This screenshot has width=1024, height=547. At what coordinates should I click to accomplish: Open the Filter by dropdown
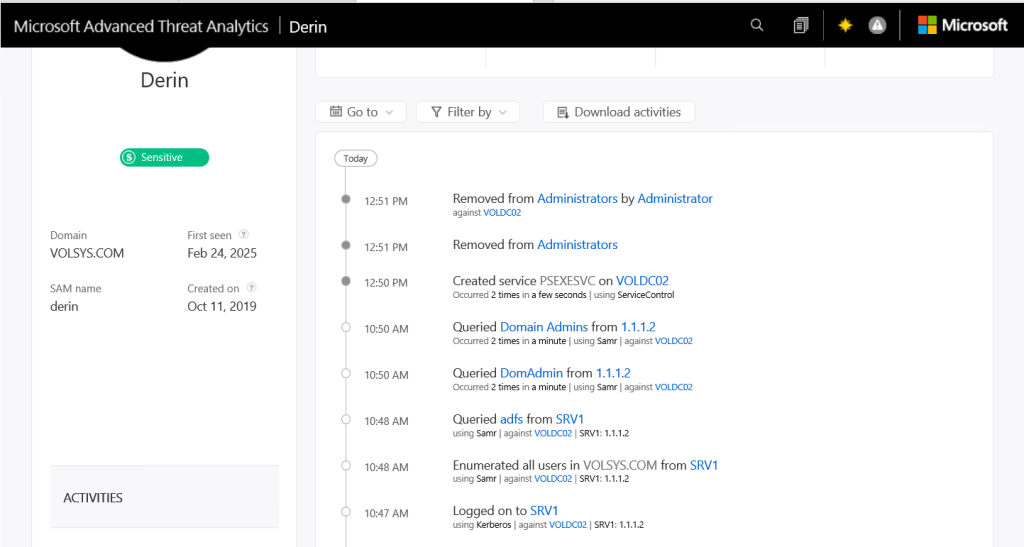[468, 112]
